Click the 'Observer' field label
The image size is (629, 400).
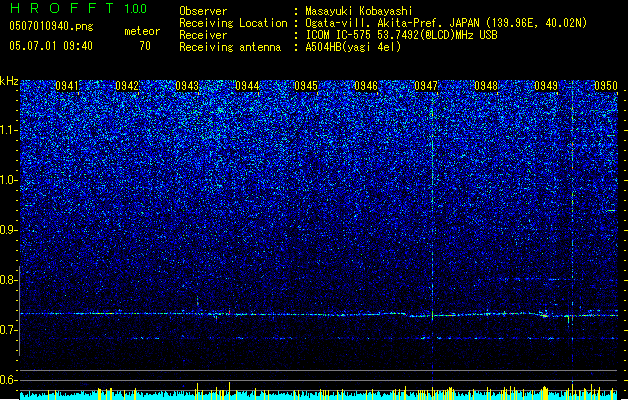(x=203, y=11)
